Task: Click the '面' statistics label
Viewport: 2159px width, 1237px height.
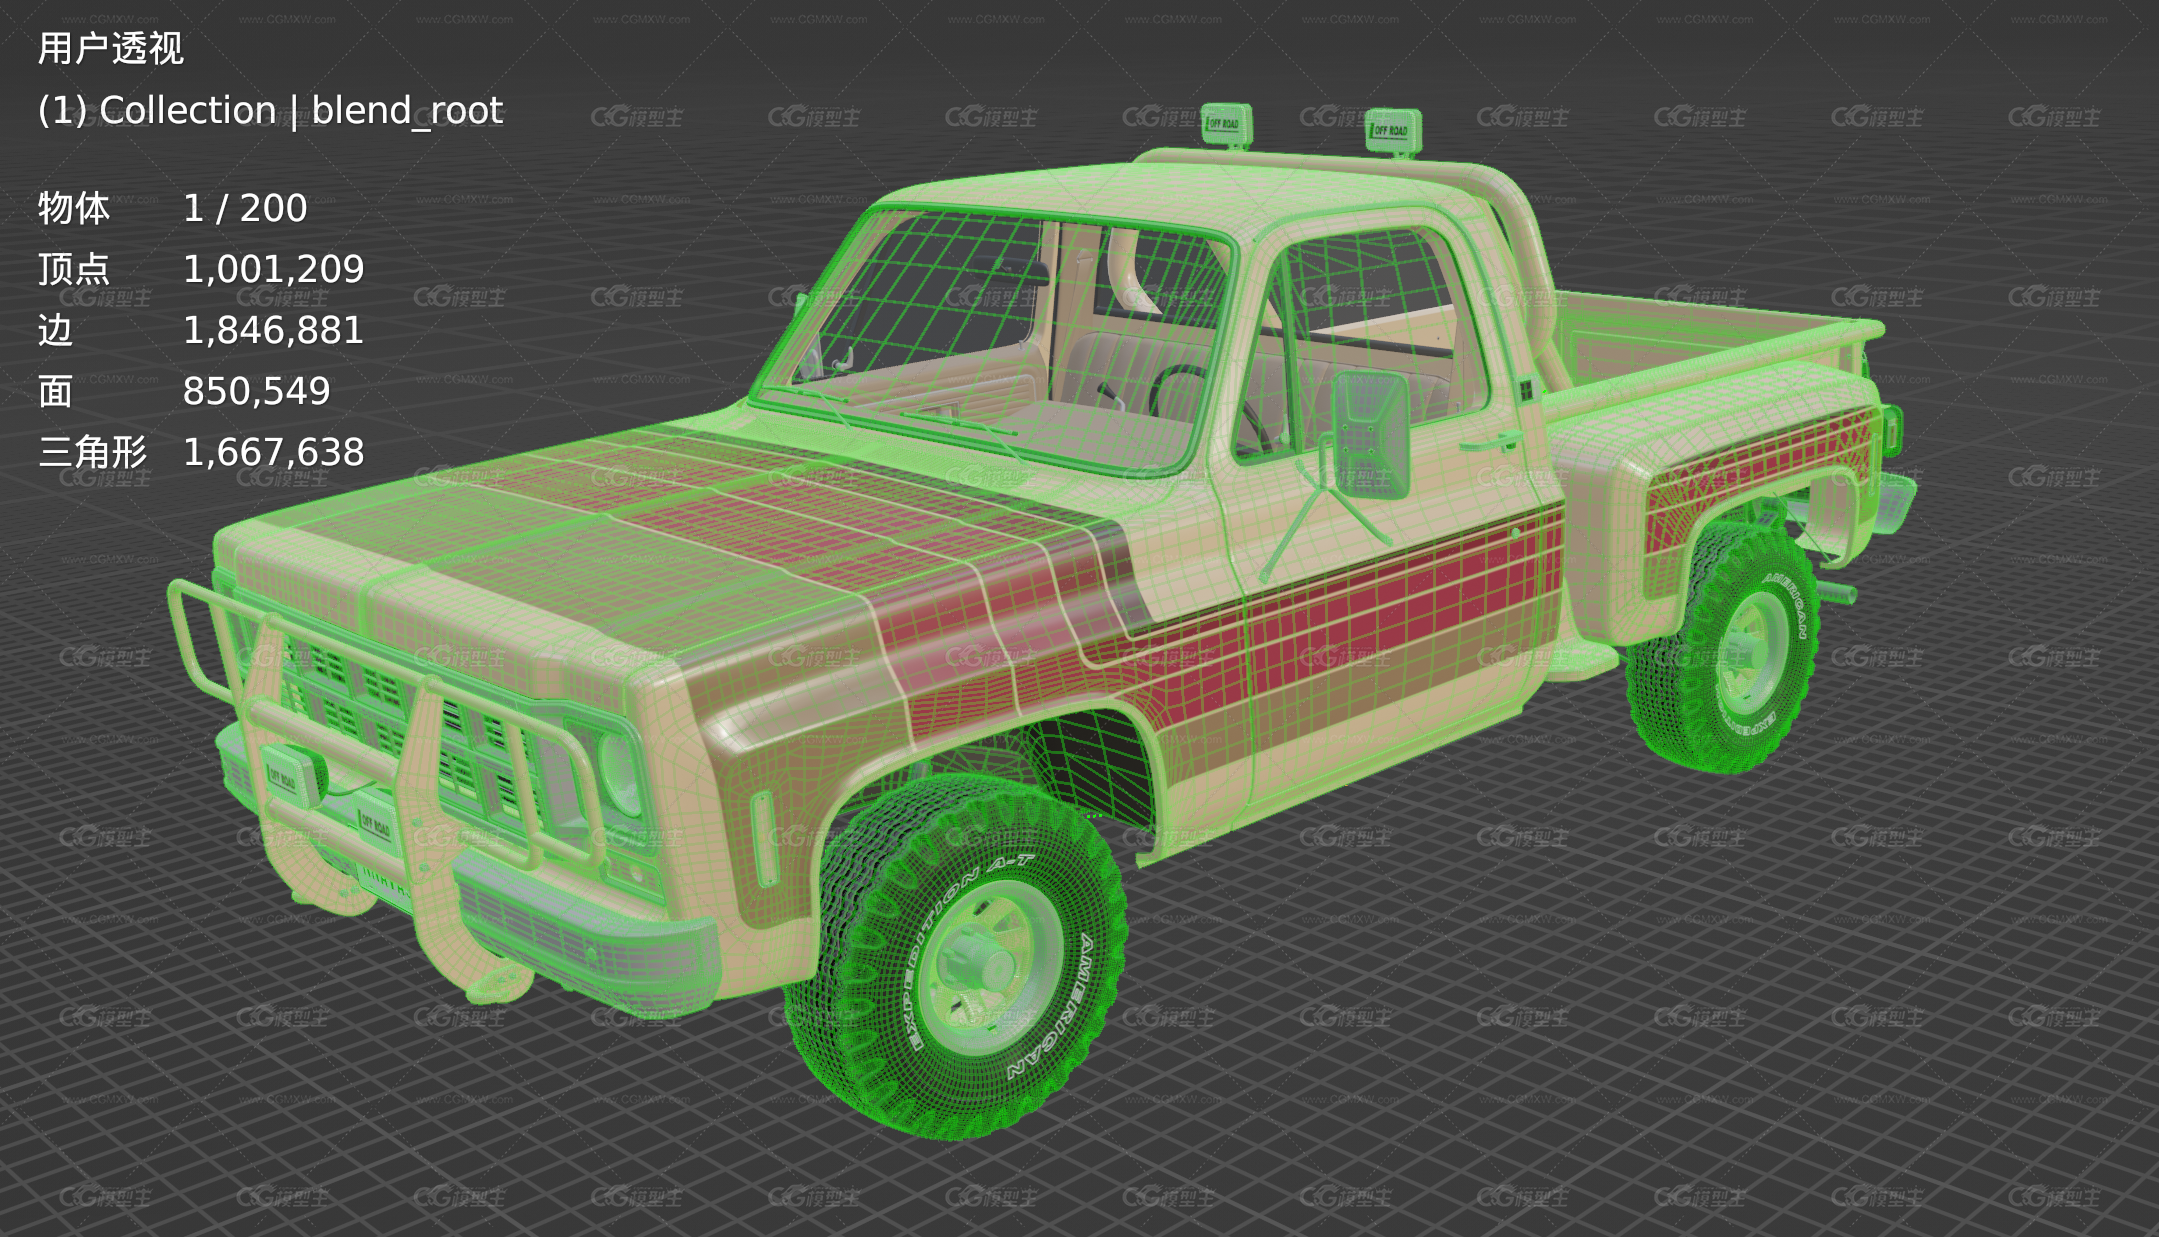Action: pyautogui.click(x=56, y=391)
